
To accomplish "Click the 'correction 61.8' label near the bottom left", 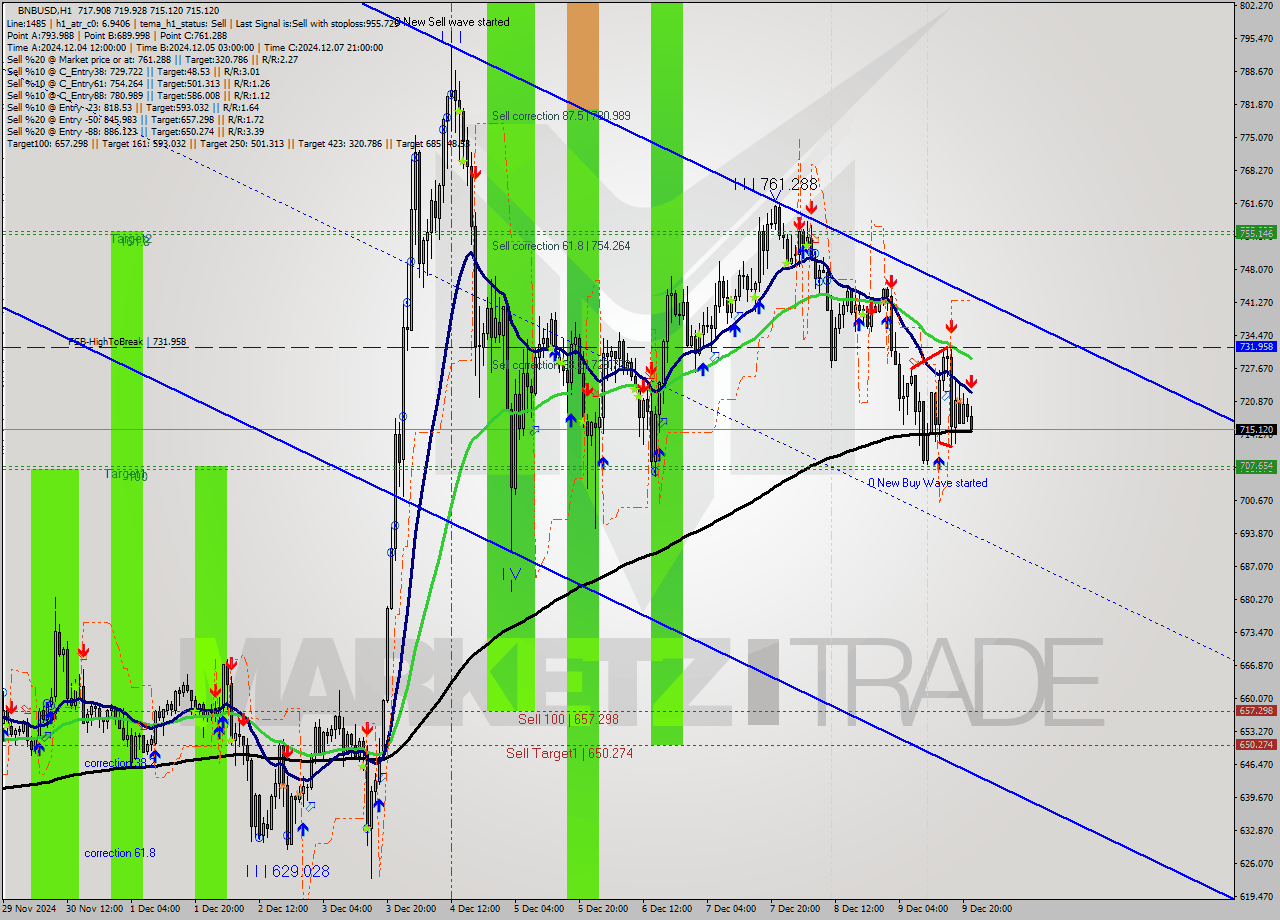I will 120,853.
